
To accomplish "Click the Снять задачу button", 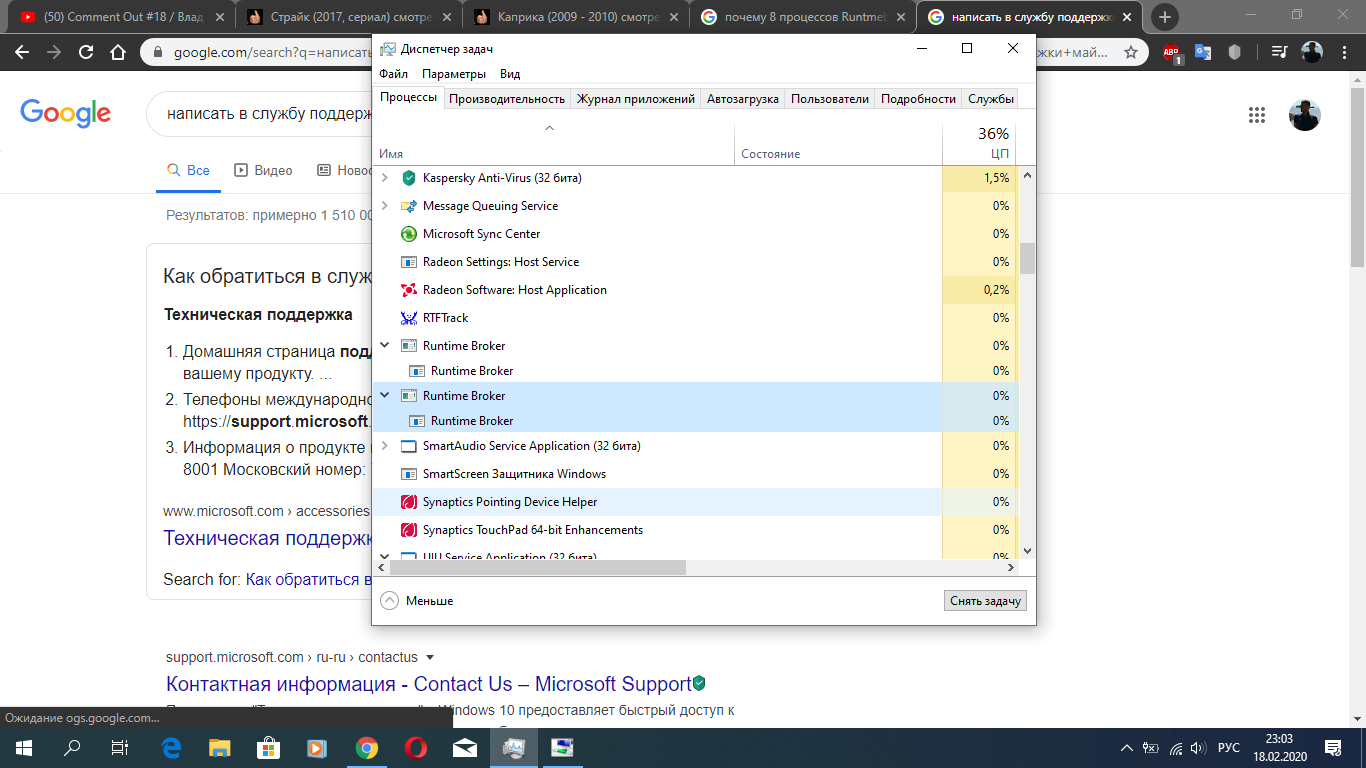I will coord(985,601).
